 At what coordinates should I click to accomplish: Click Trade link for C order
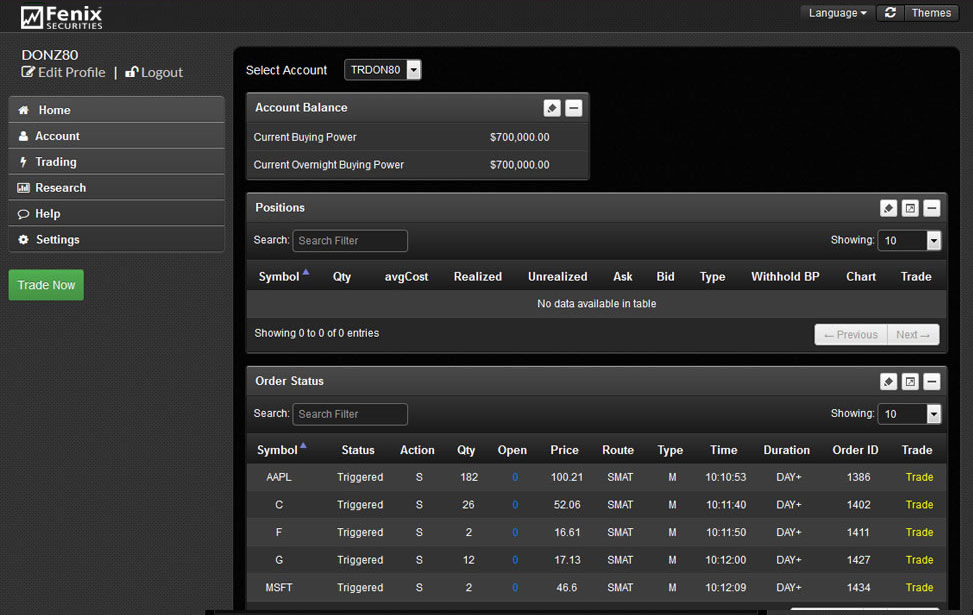click(x=919, y=505)
